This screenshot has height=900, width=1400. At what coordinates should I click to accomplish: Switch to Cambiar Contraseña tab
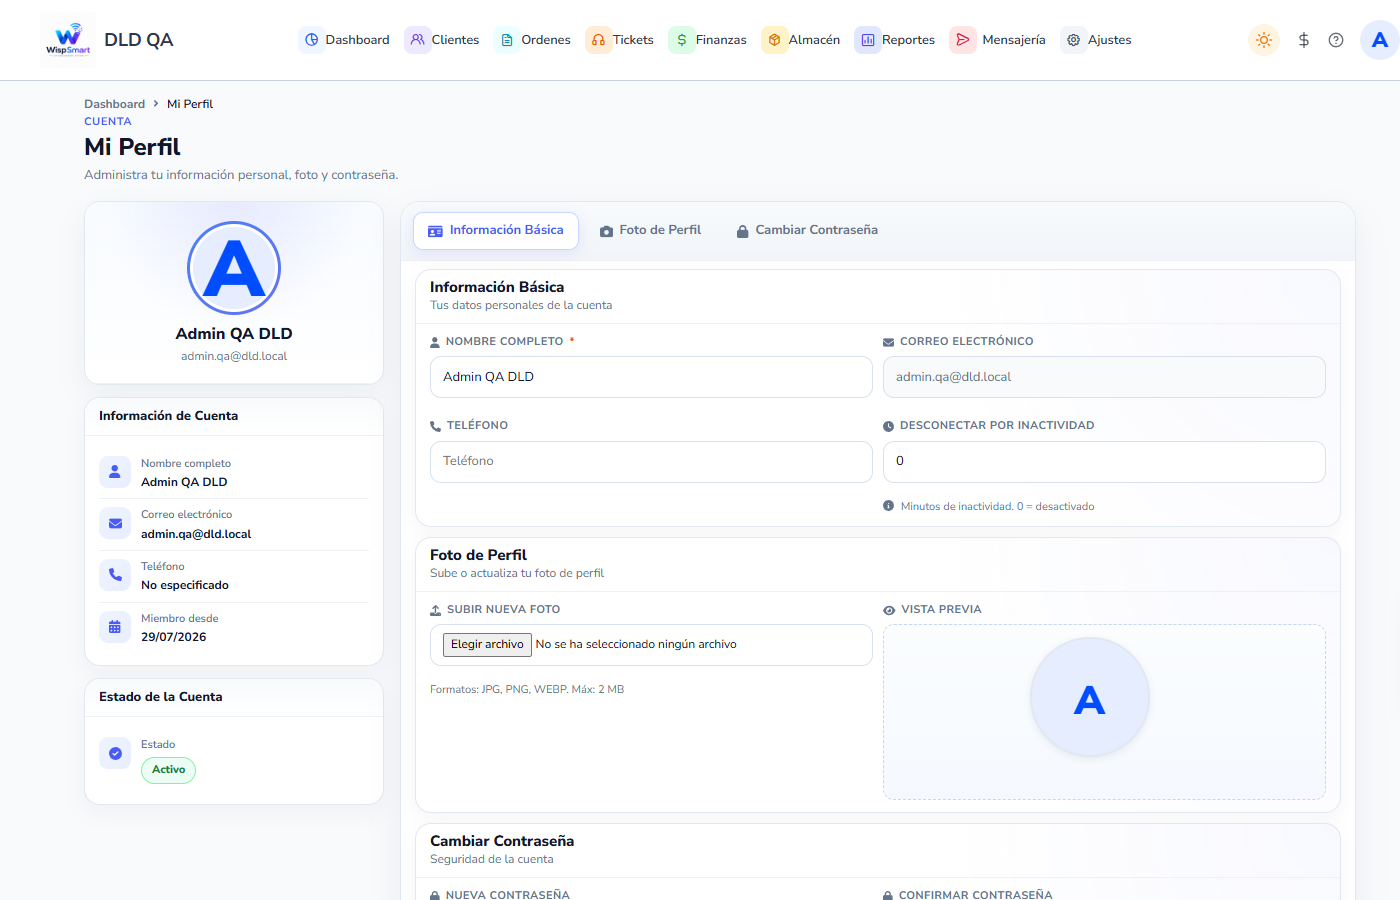pos(807,230)
